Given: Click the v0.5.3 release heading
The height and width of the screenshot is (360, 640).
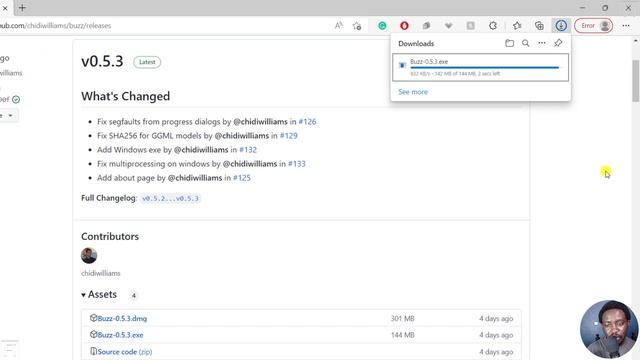Looking at the screenshot, I should coord(102,61).
